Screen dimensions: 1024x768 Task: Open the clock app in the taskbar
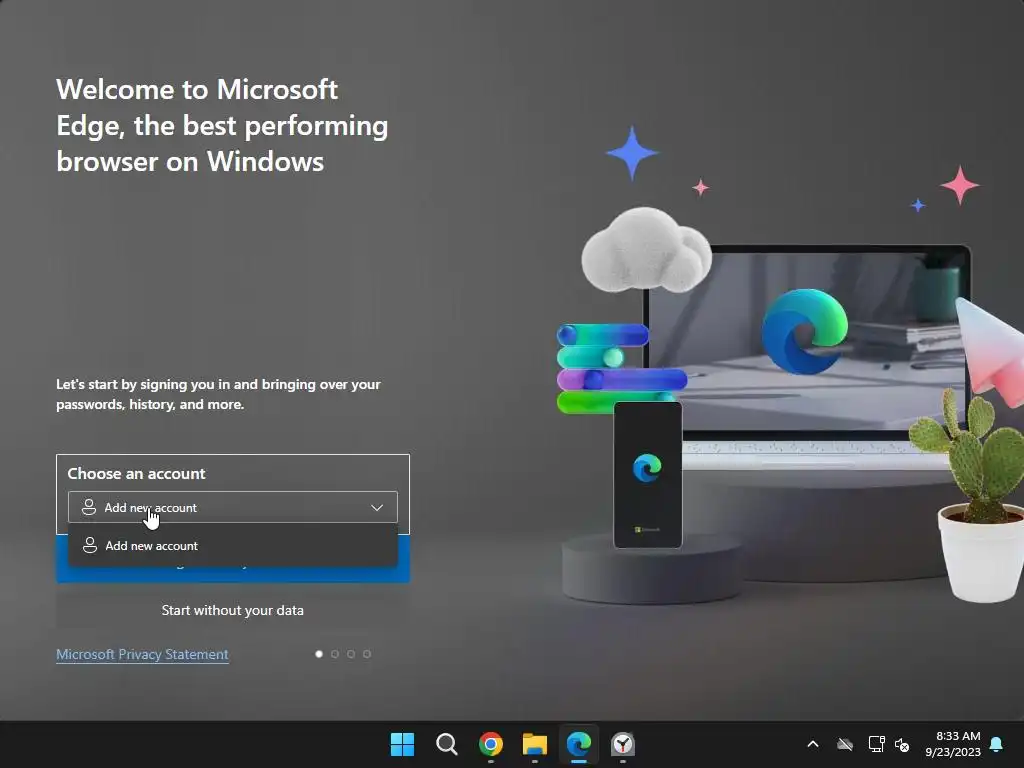tap(622, 744)
